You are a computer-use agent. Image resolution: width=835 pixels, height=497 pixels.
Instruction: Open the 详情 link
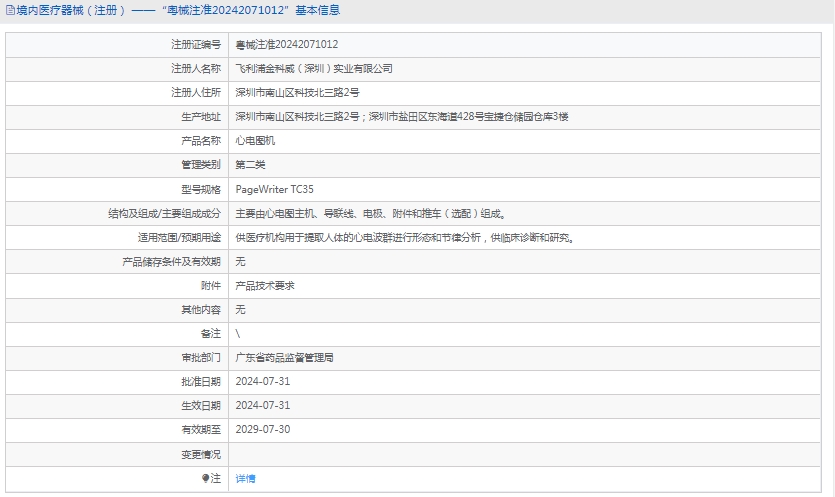click(x=245, y=479)
